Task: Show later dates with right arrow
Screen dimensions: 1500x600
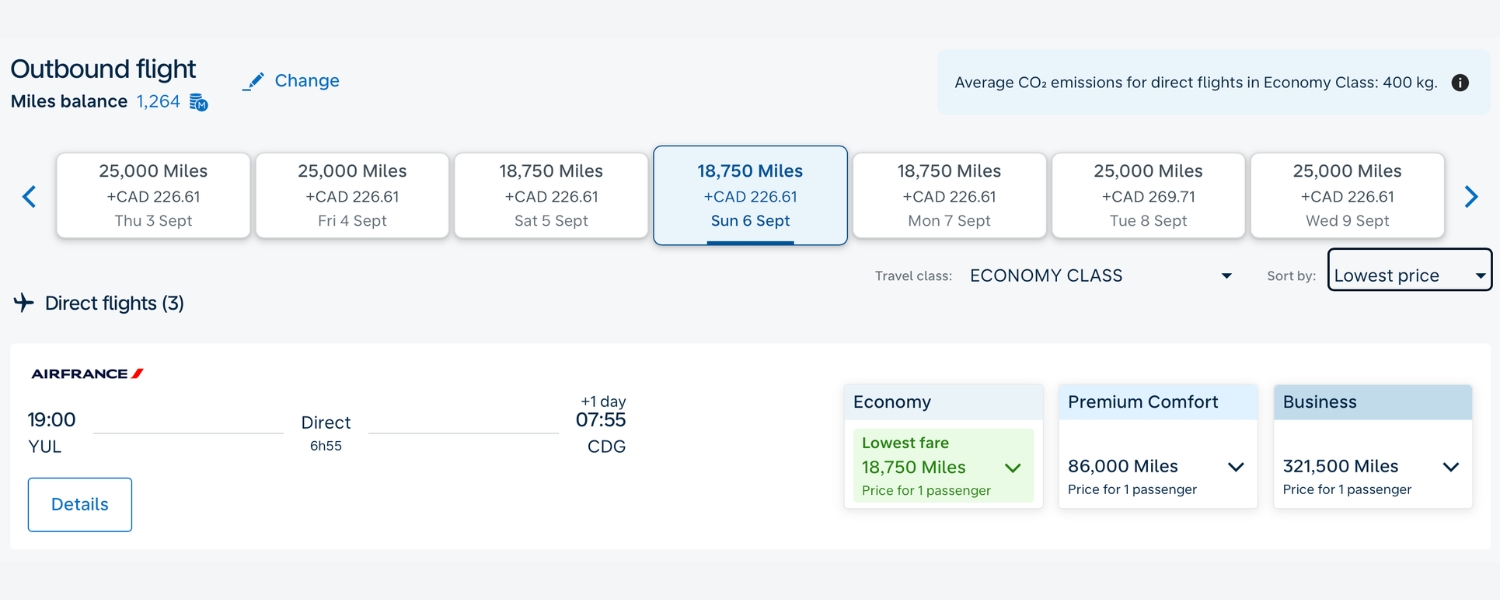Action: 1471,196
